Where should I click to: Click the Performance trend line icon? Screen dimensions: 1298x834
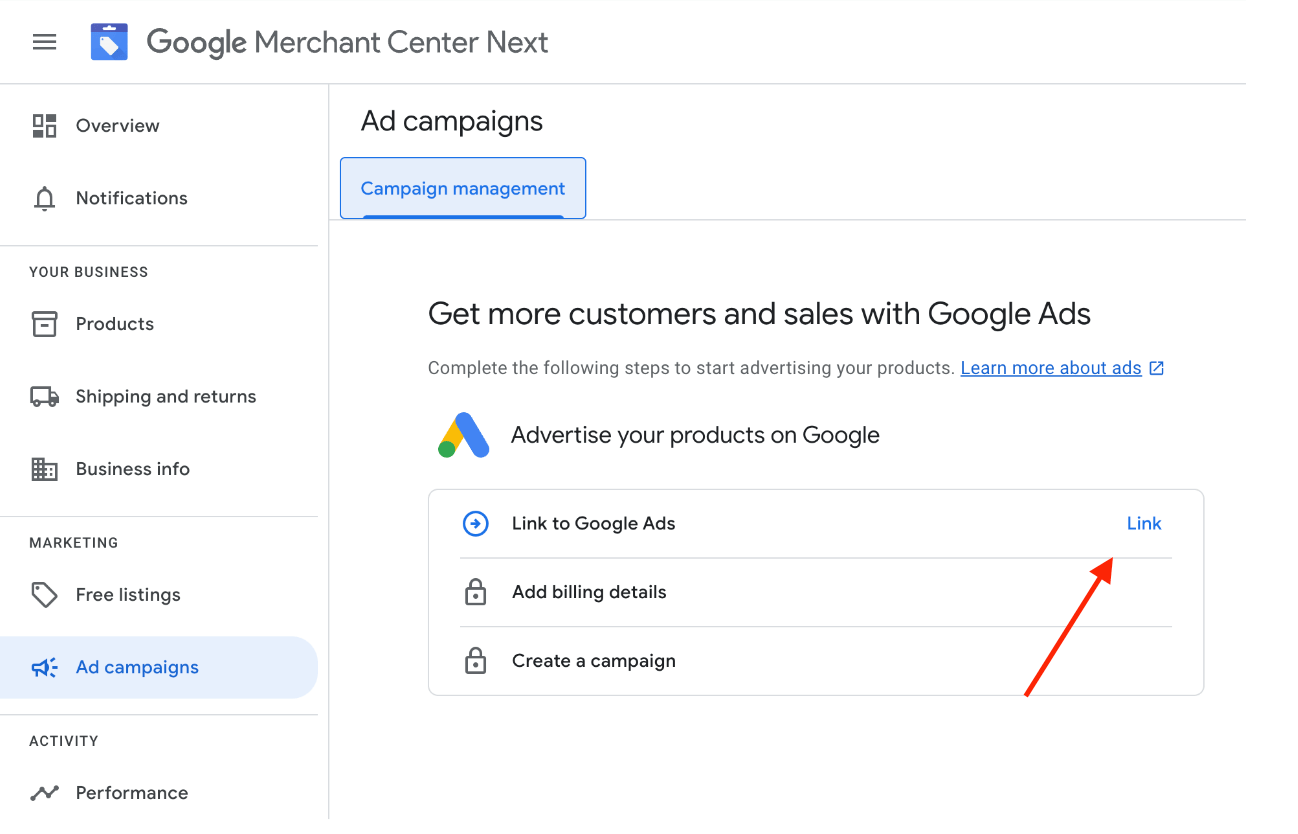(x=45, y=793)
